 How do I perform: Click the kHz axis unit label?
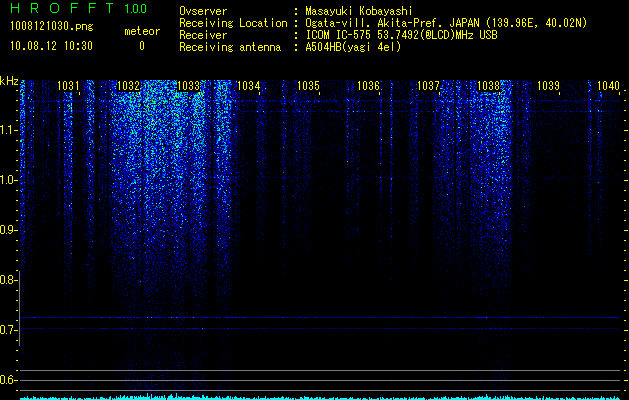[x=9, y=81]
